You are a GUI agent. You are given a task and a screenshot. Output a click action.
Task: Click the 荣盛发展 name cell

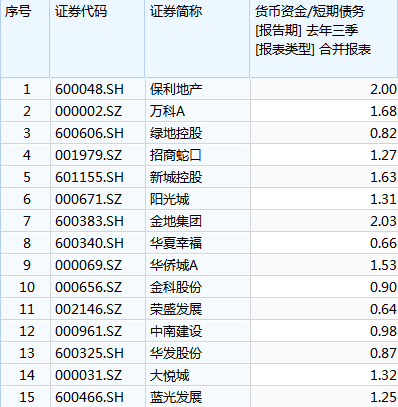197,309
